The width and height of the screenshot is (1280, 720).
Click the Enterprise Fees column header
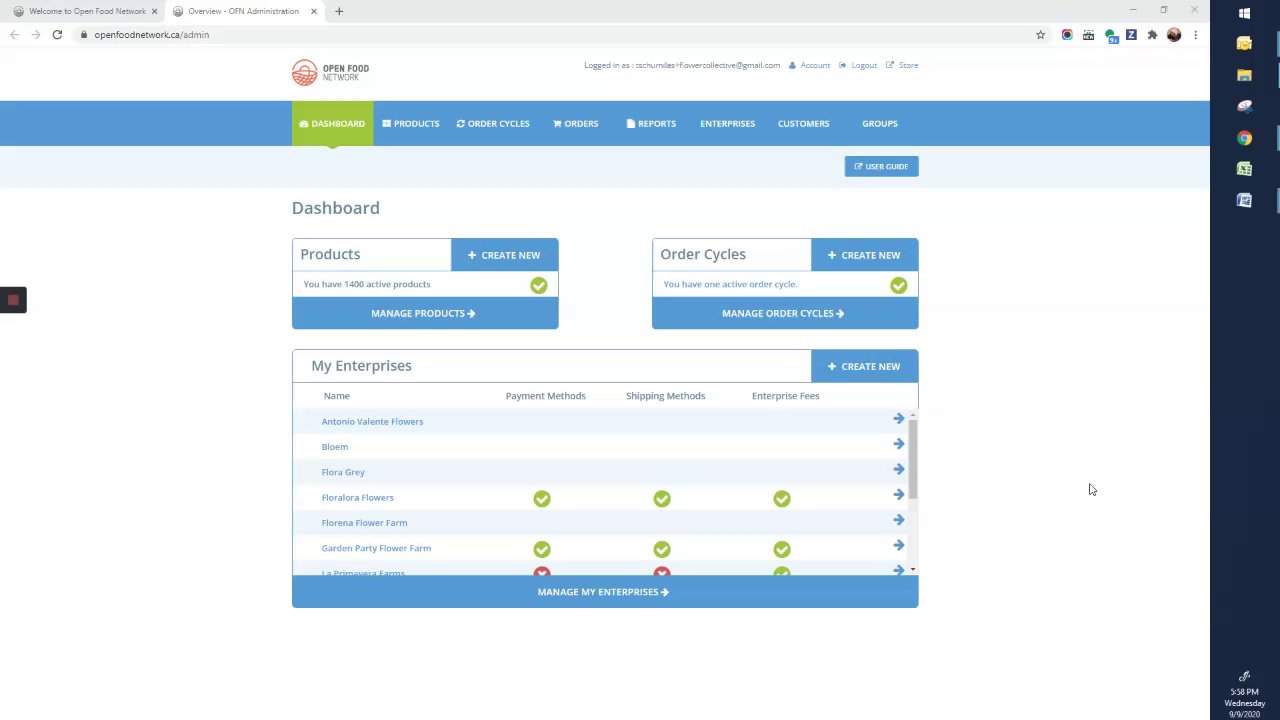point(785,396)
